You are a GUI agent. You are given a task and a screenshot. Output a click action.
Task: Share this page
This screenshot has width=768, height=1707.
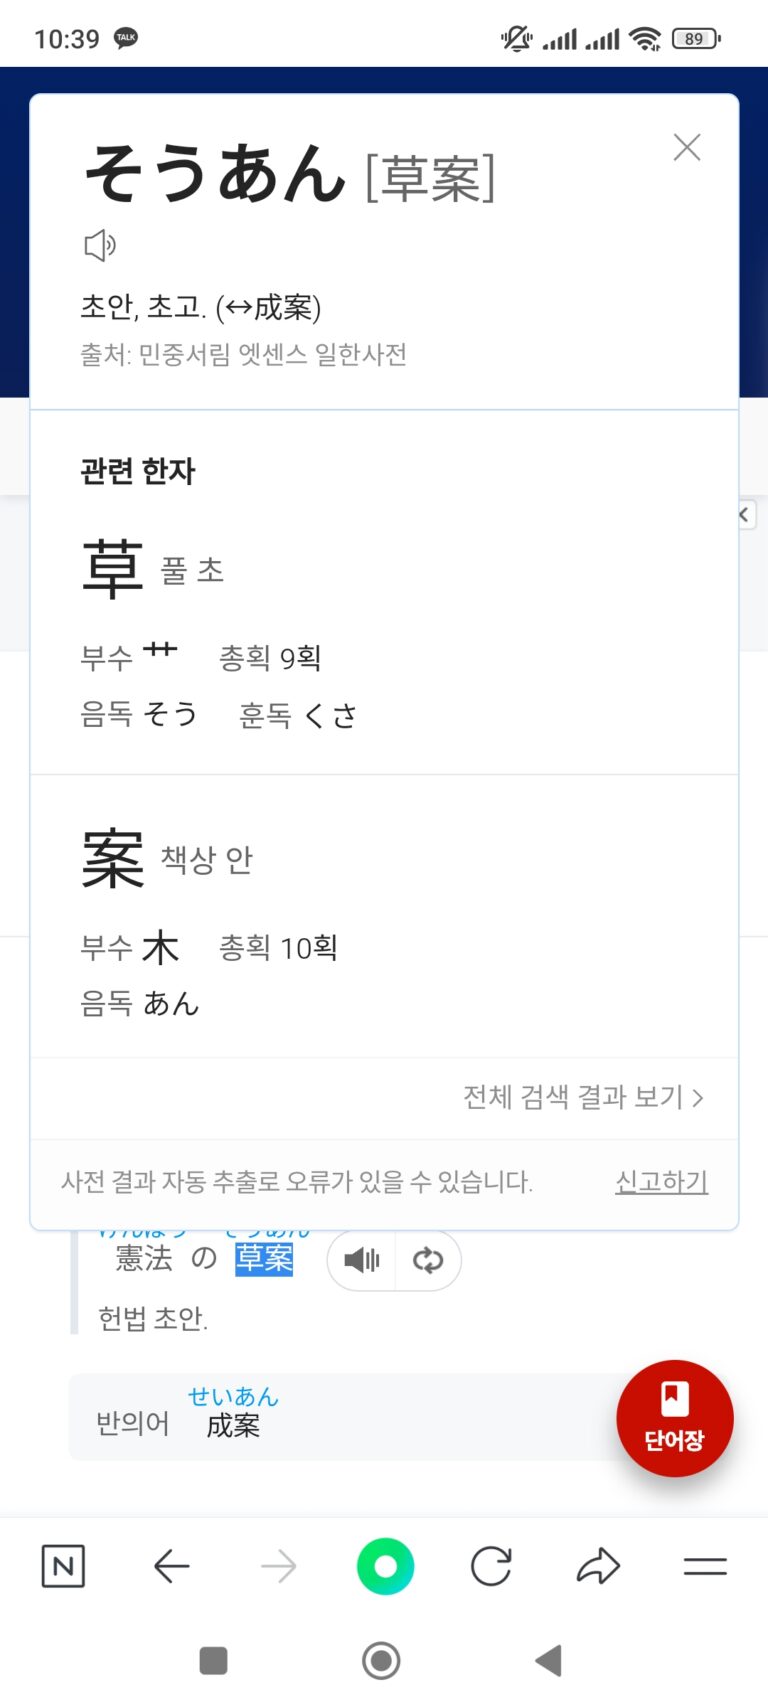coord(598,1566)
